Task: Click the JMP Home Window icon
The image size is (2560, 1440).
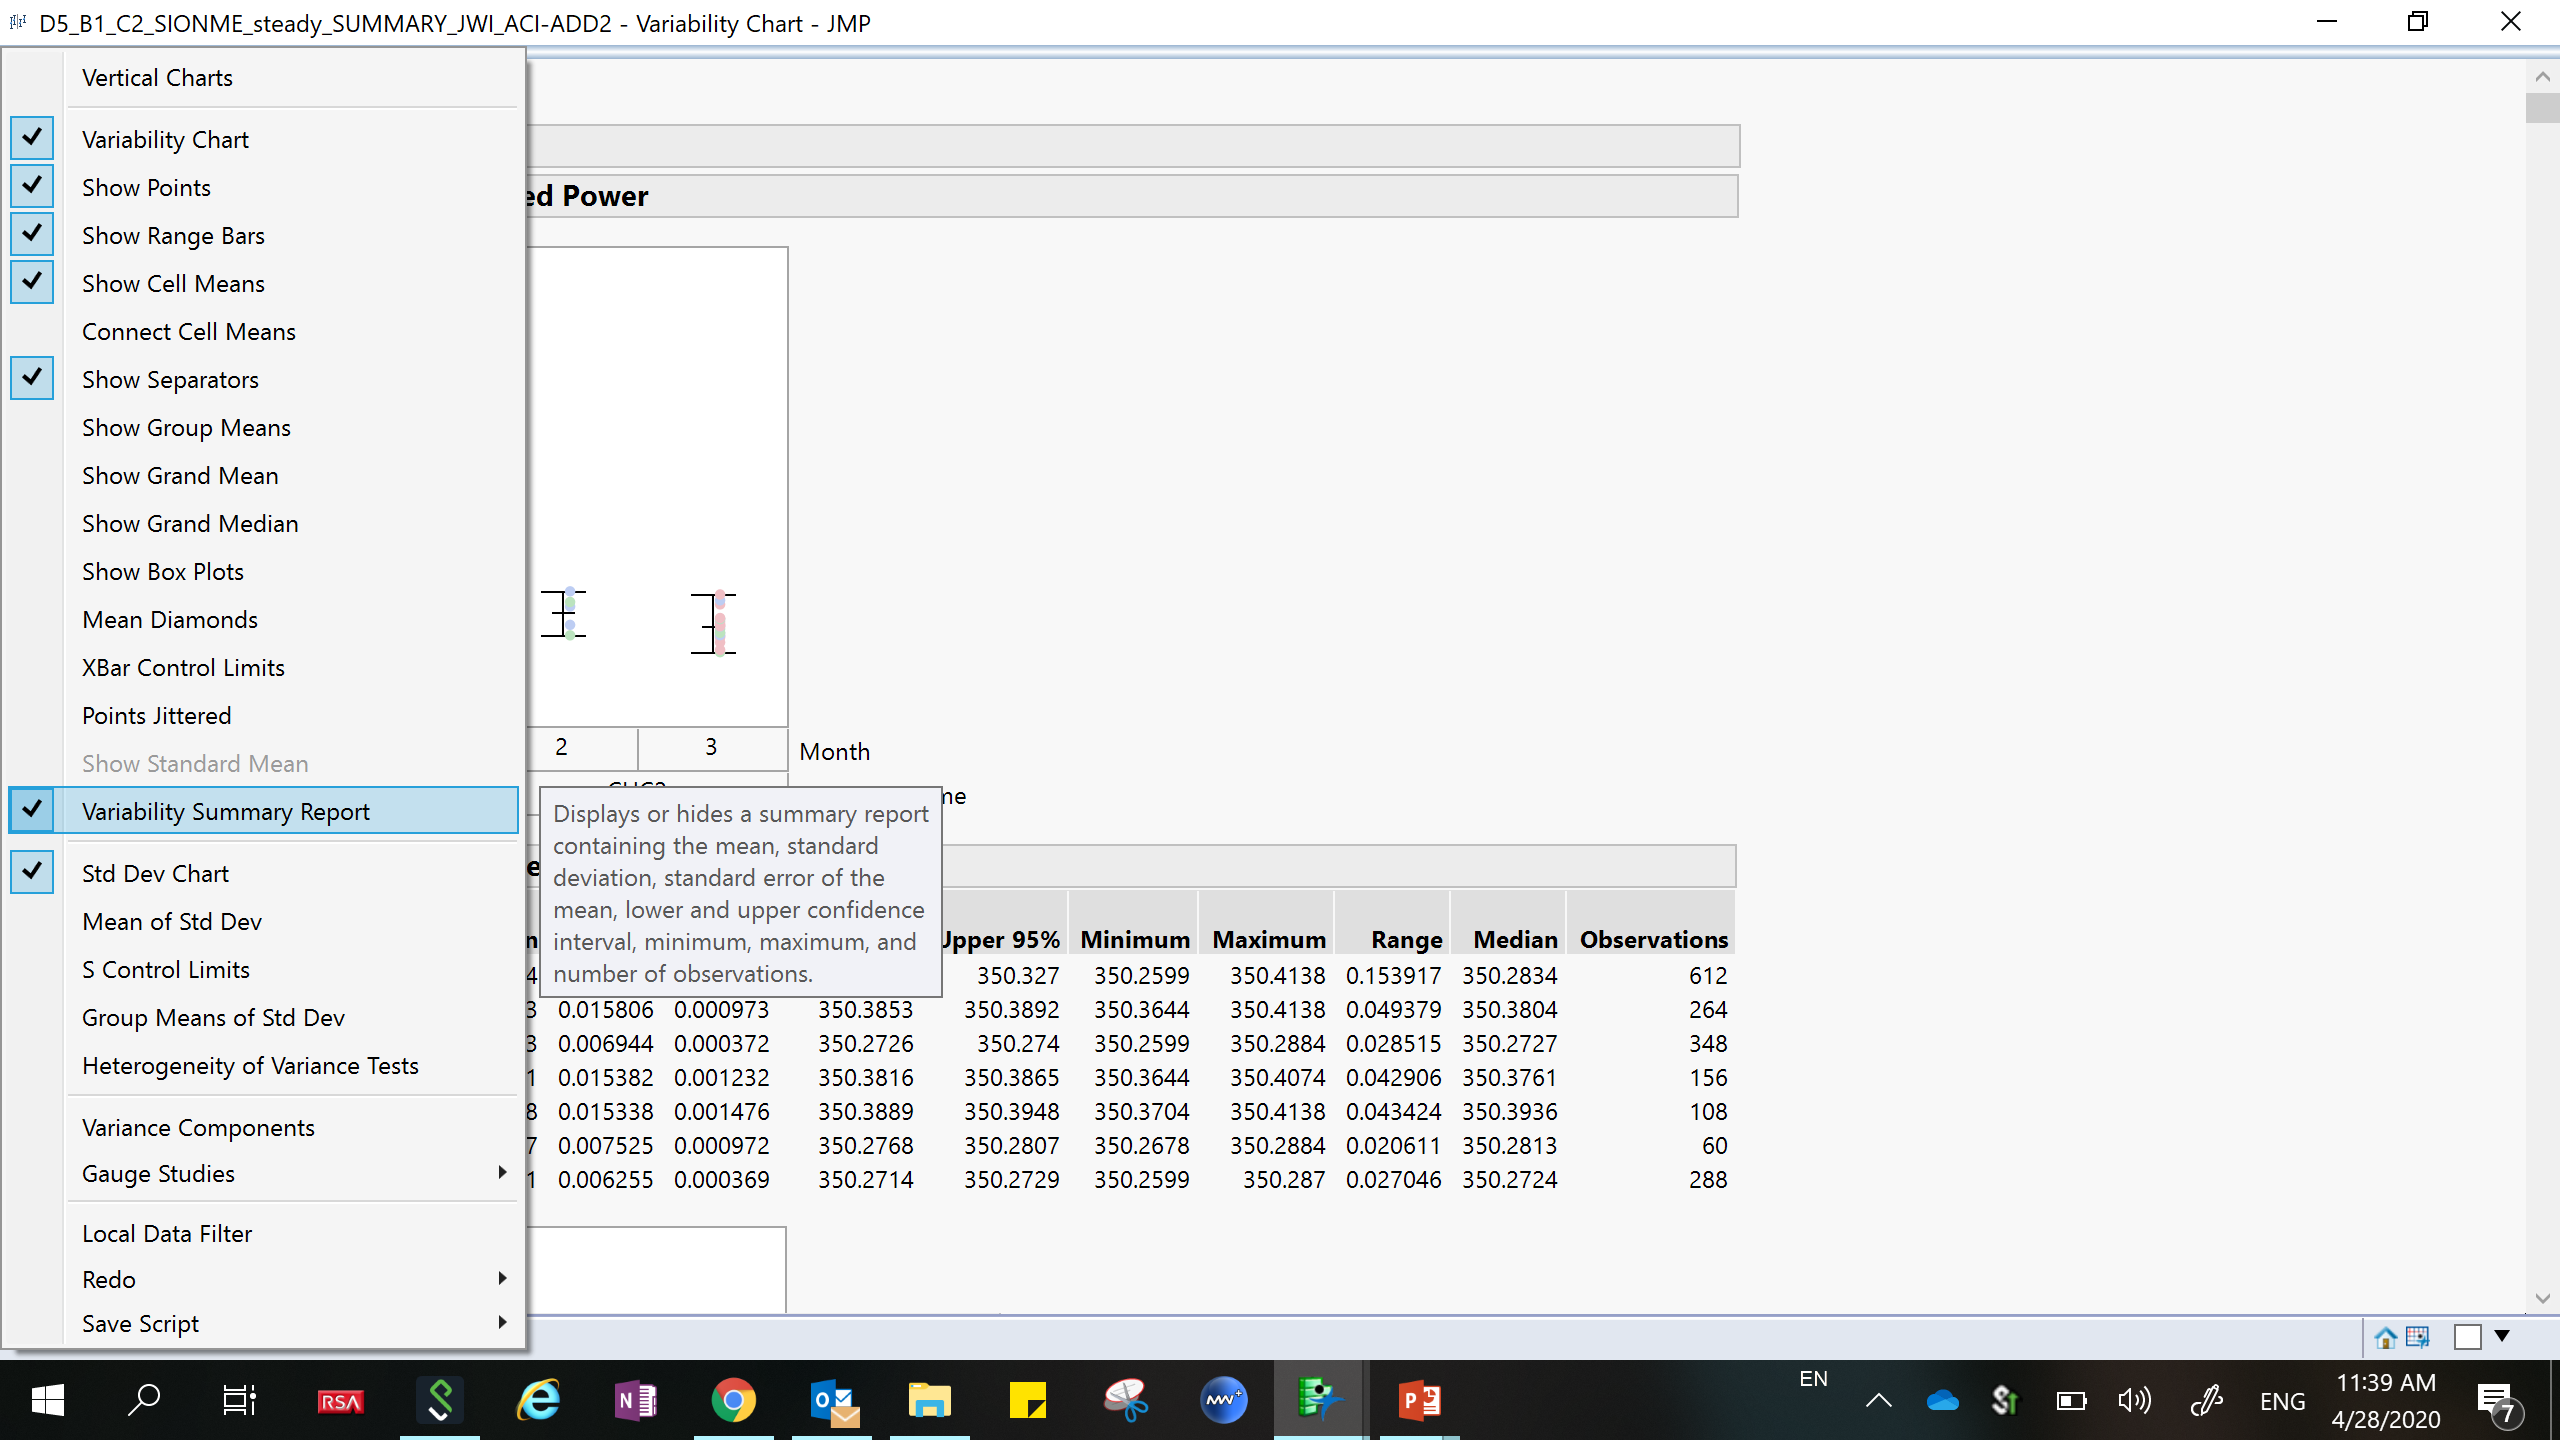Action: coord(2385,1337)
